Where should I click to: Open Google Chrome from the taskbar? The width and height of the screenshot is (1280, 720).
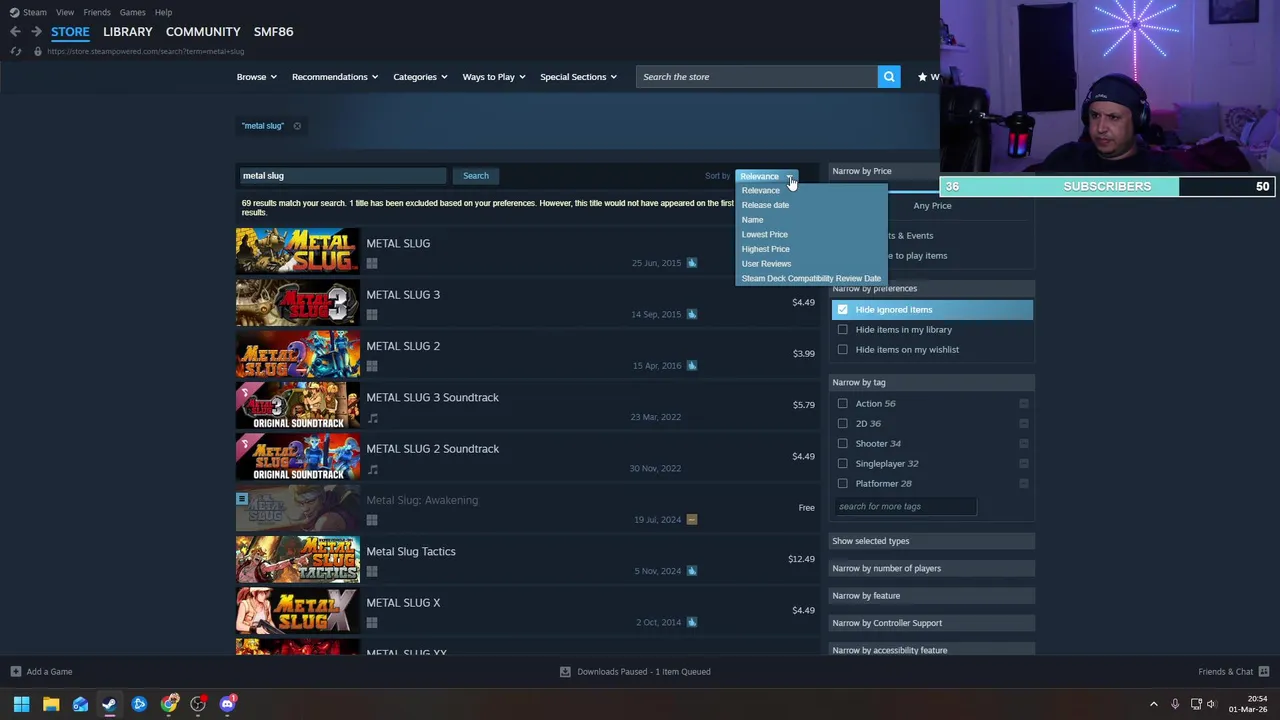pyautogui.click(x=169, y=704)
